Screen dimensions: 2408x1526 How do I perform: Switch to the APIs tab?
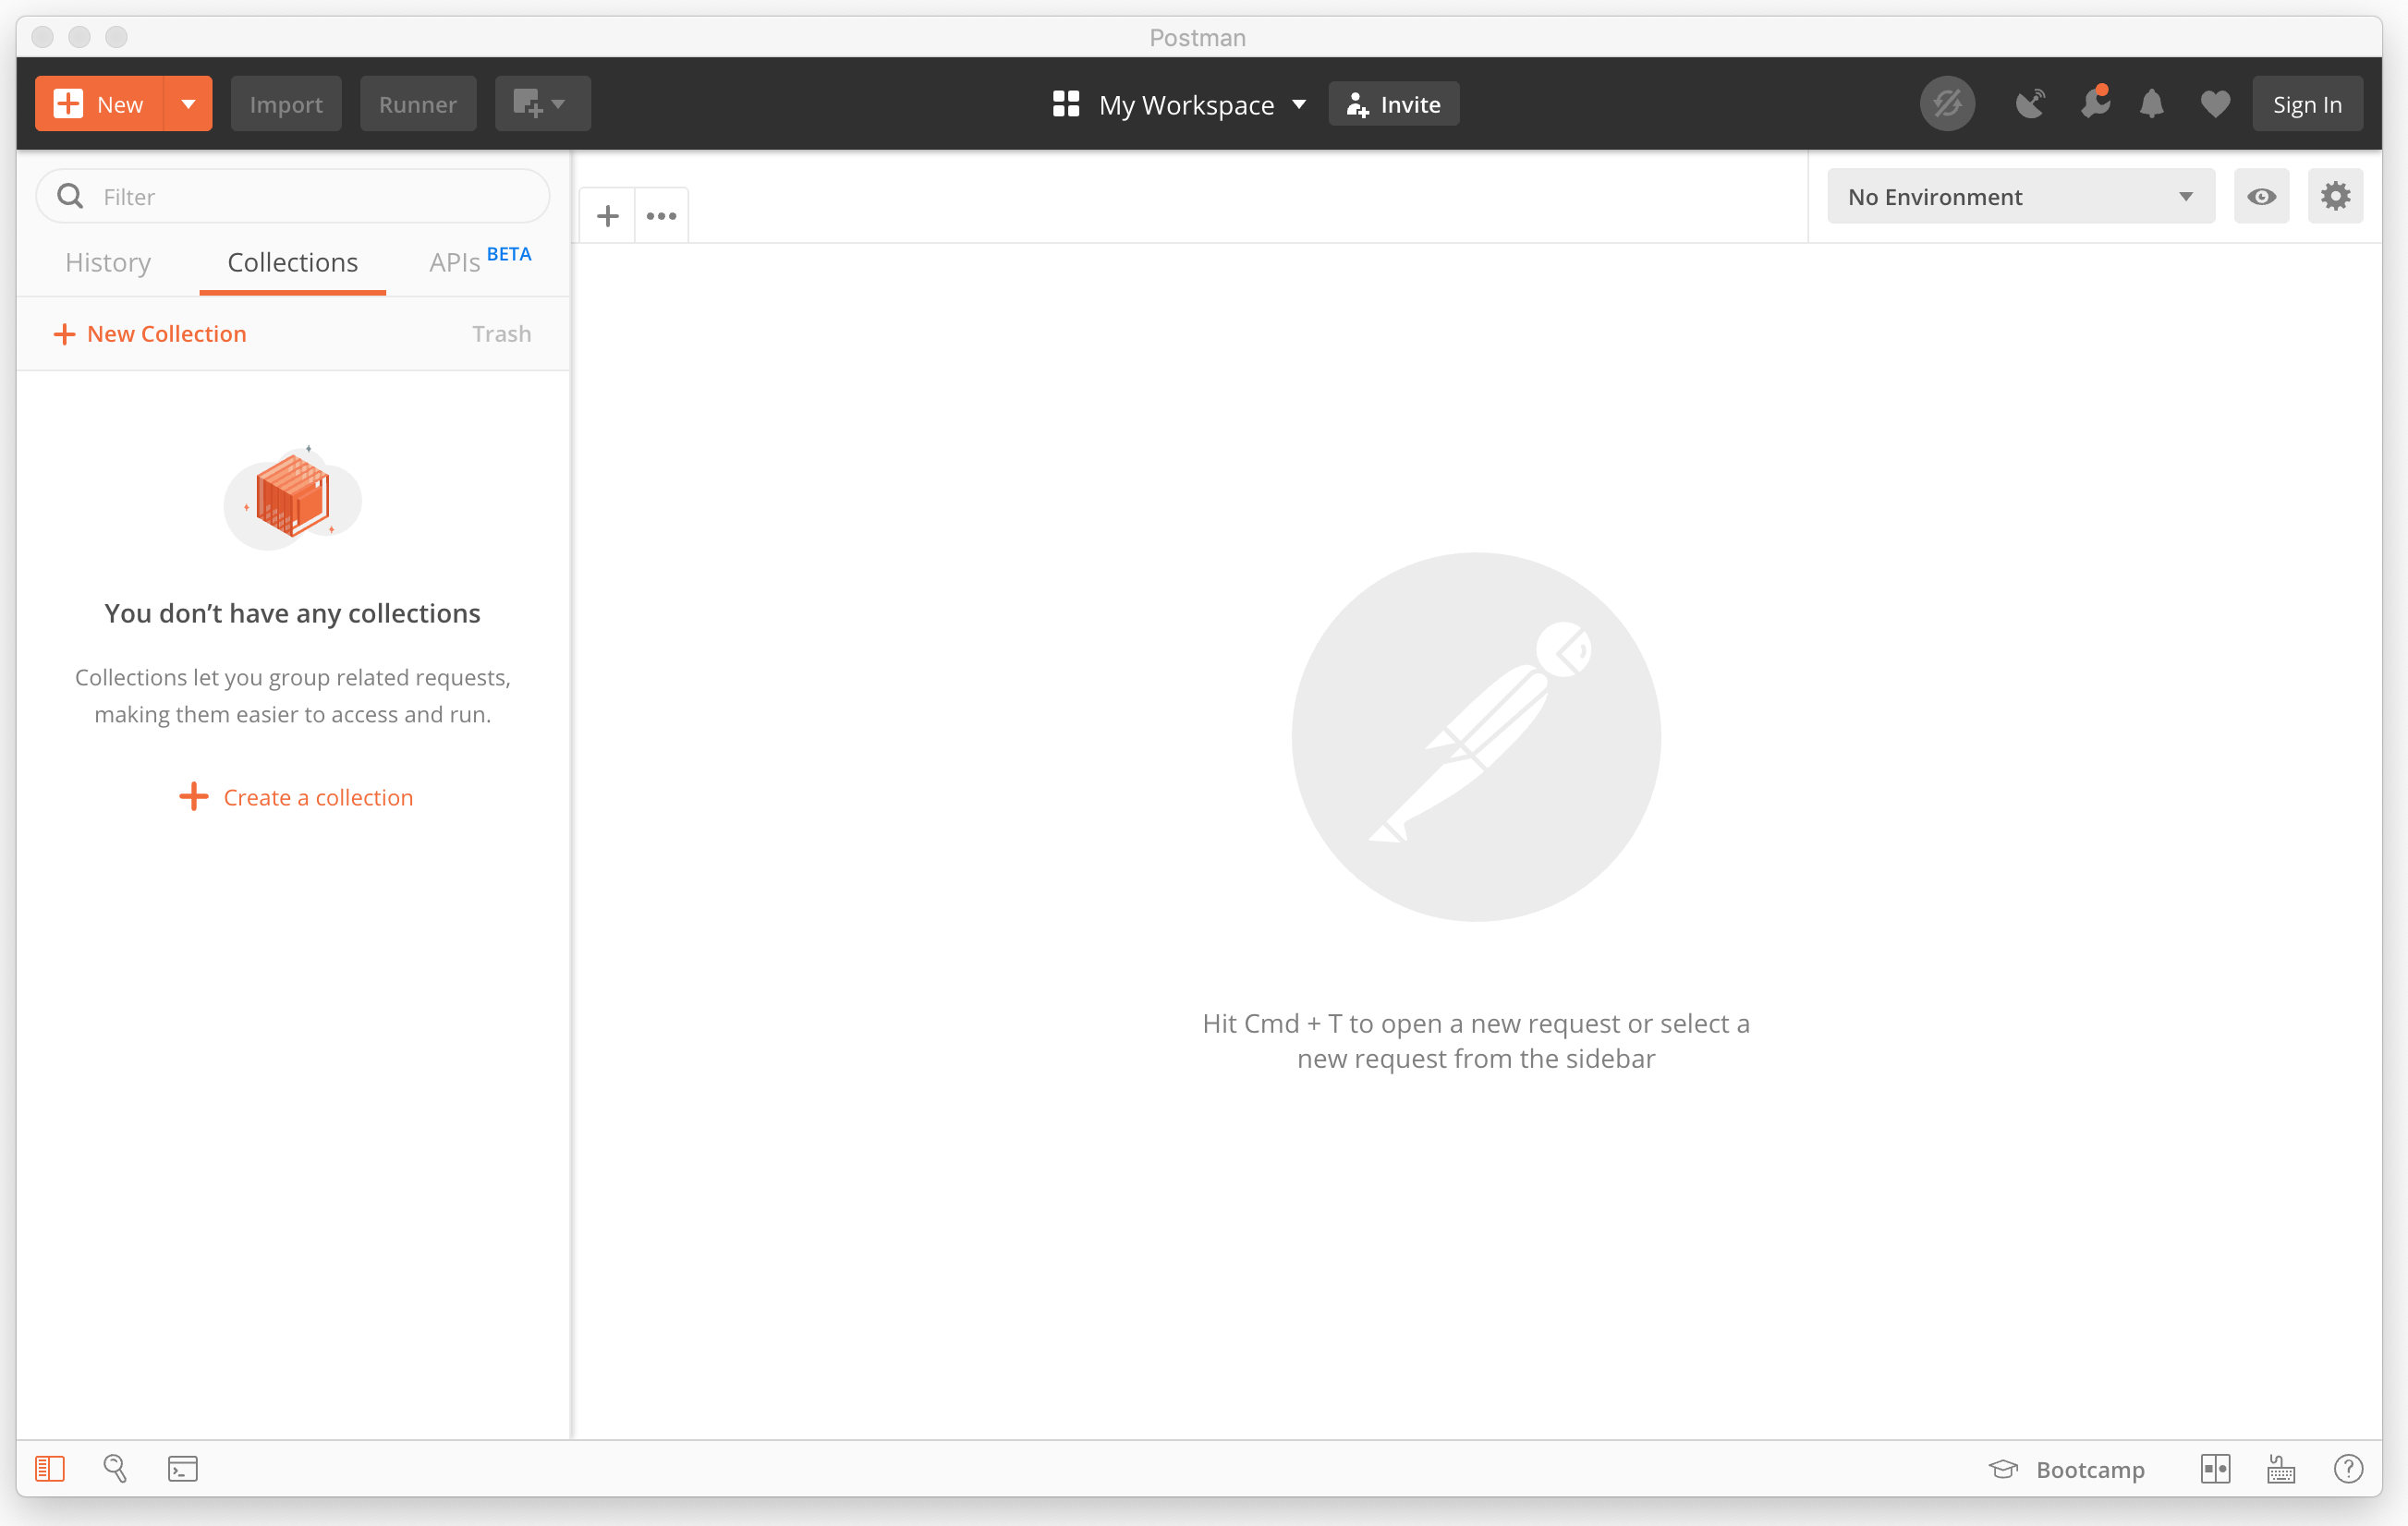[x=455, y=262]
